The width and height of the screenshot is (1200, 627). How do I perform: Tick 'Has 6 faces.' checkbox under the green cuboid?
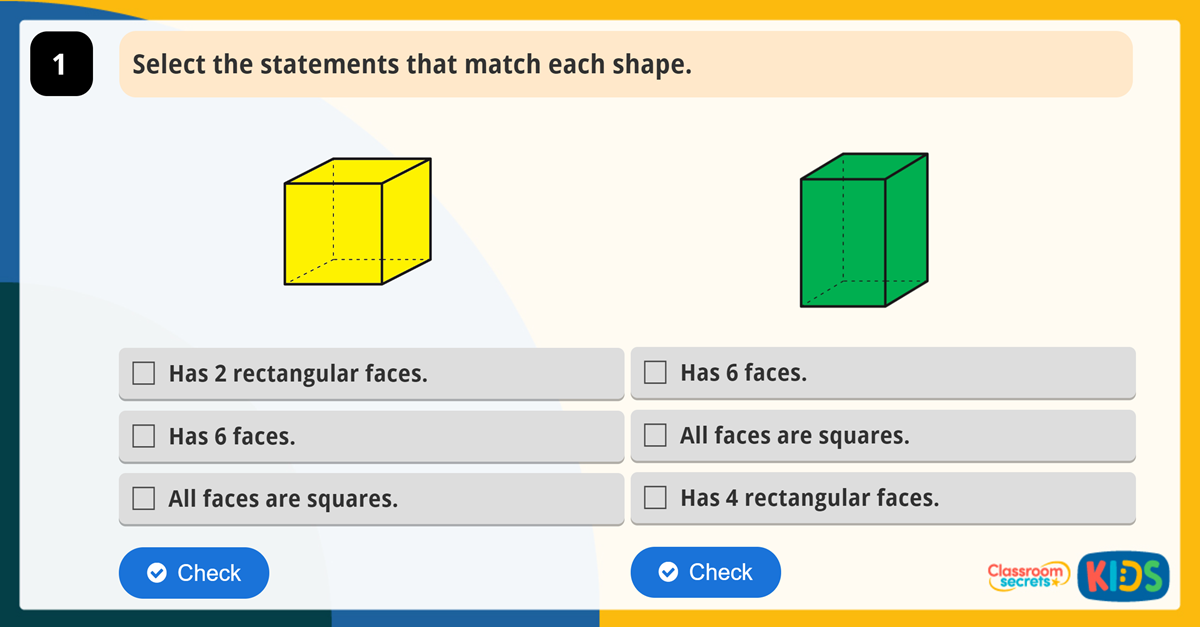655,373
